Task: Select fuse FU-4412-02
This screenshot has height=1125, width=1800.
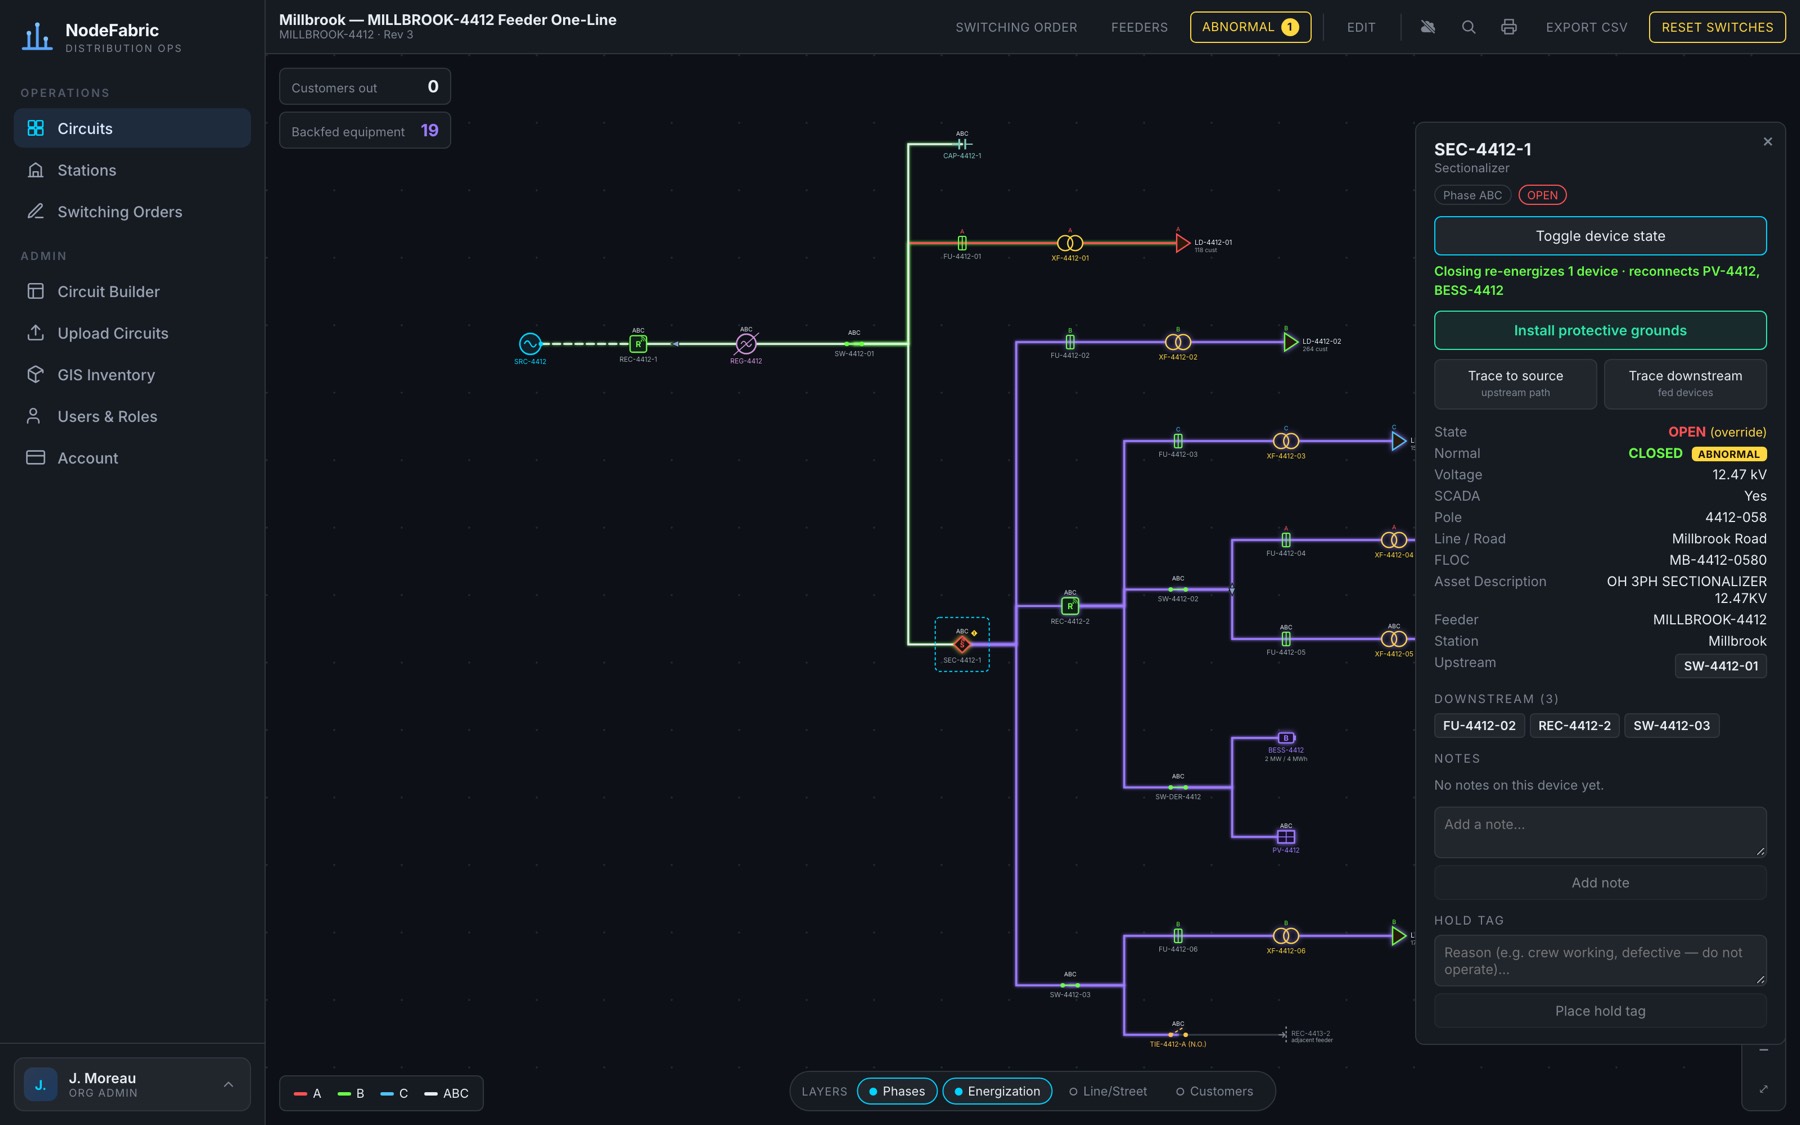Action: (x=1070, y=342)
